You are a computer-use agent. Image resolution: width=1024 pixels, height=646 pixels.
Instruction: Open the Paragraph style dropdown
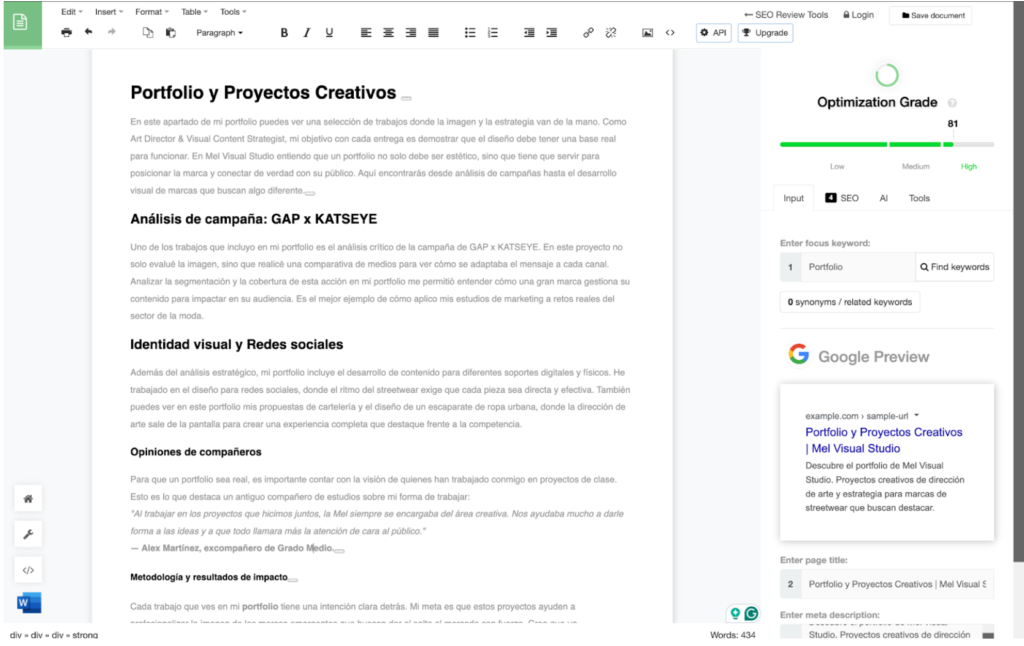[x=219, y=33]
